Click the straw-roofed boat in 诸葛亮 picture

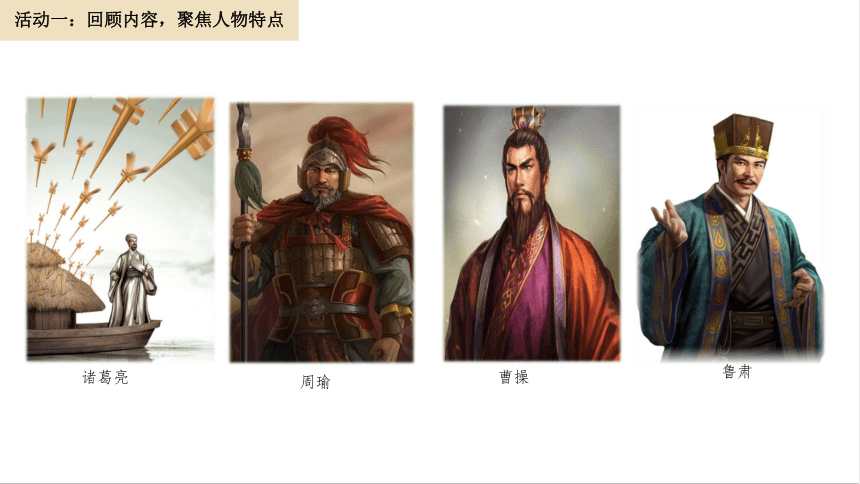pos(82,307)
